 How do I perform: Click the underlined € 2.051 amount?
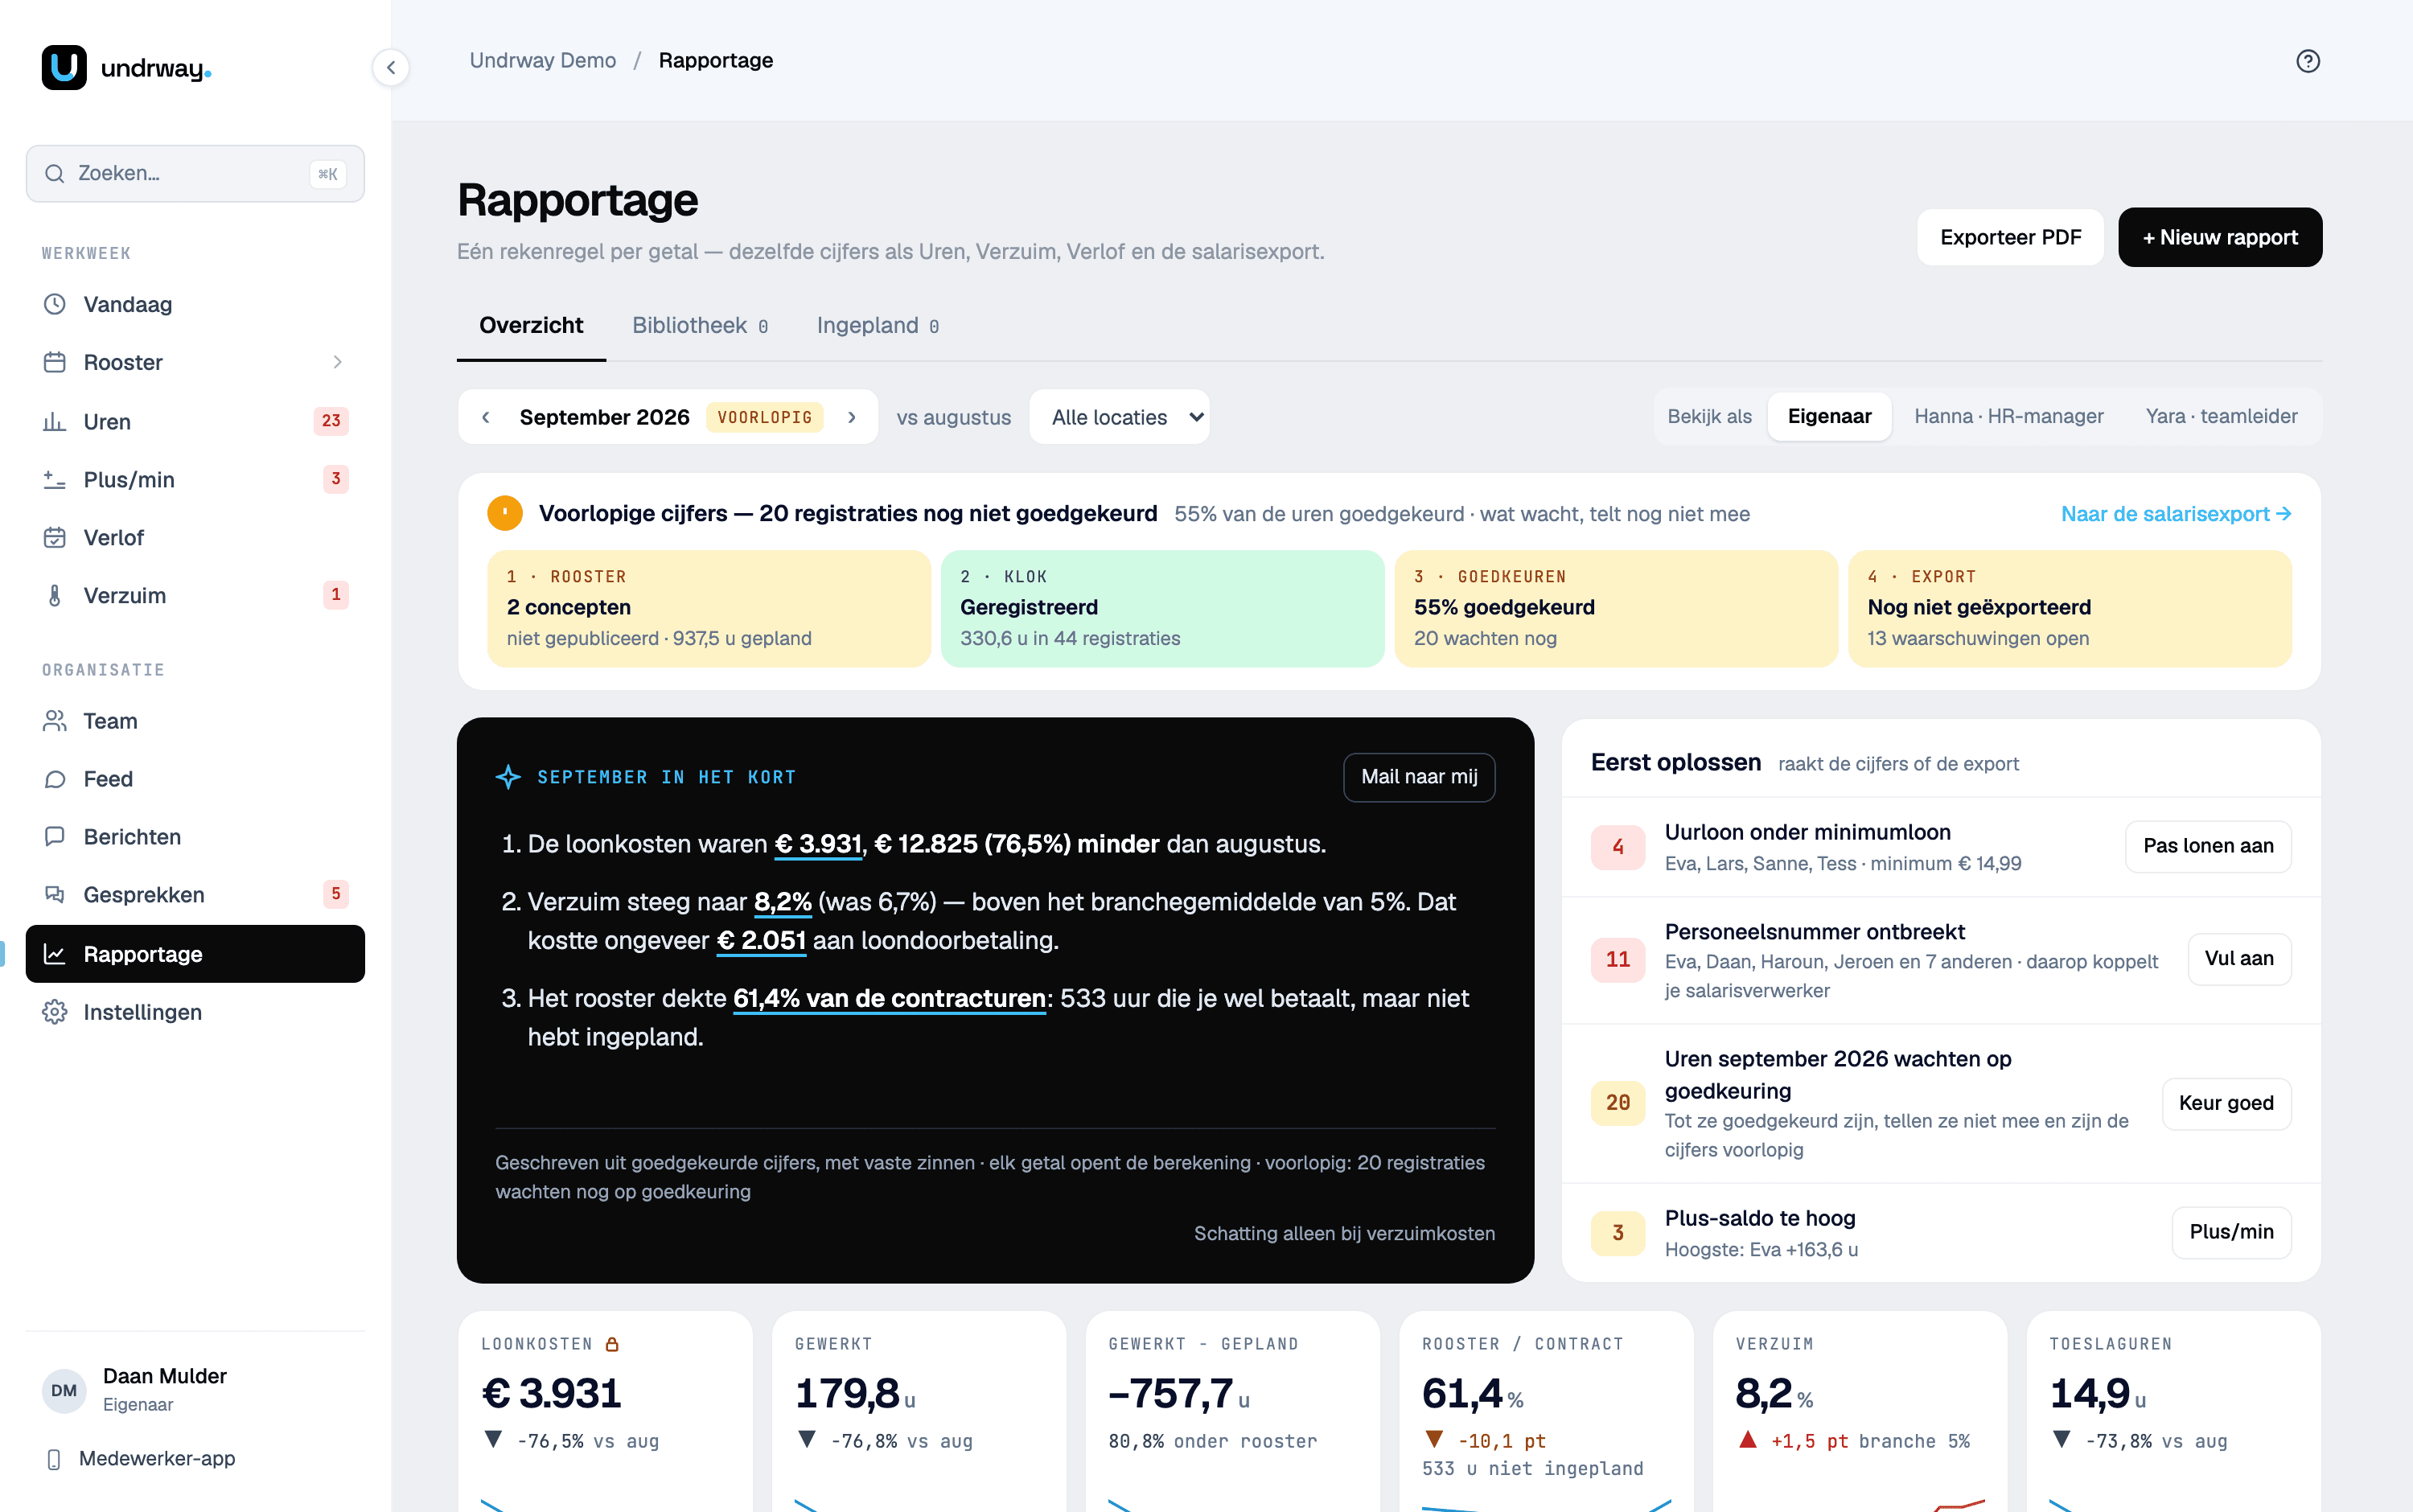click(761, 940)
